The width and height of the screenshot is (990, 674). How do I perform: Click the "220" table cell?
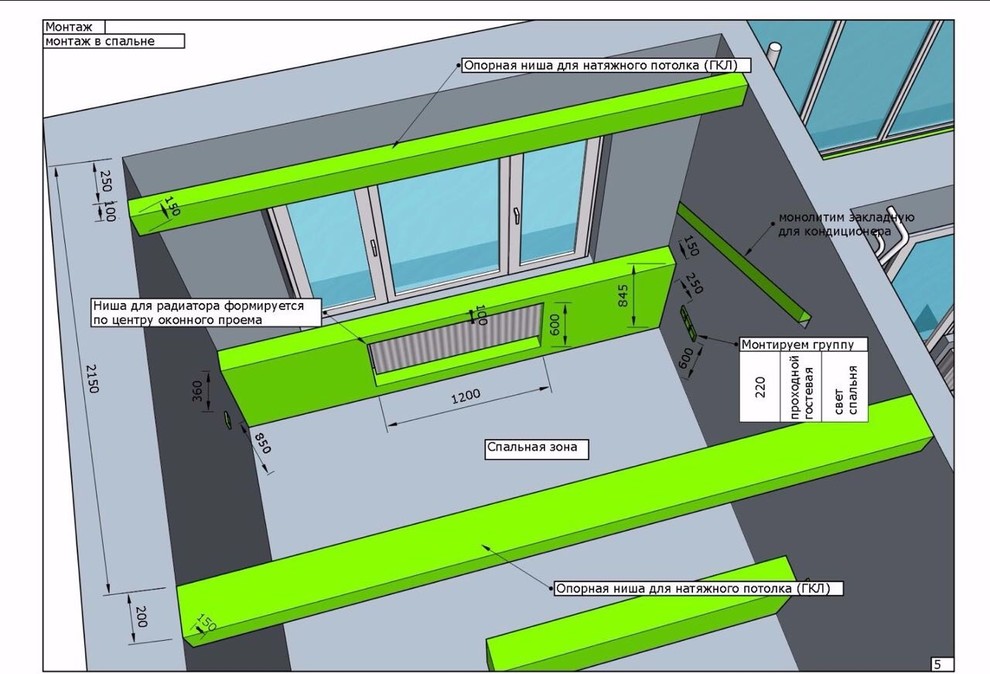pyautogui.click(x=761, y=387)
